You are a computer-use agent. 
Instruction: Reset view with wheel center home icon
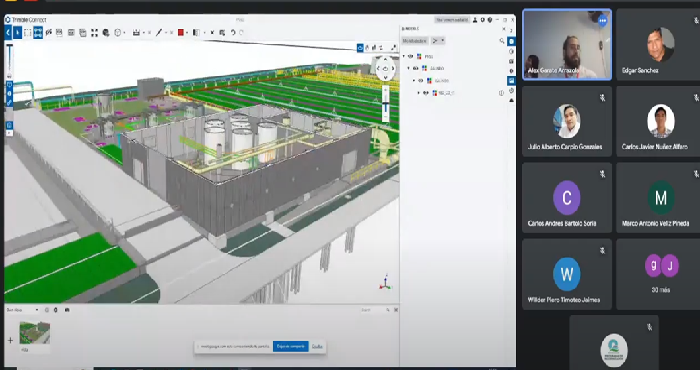coord(385,68)
